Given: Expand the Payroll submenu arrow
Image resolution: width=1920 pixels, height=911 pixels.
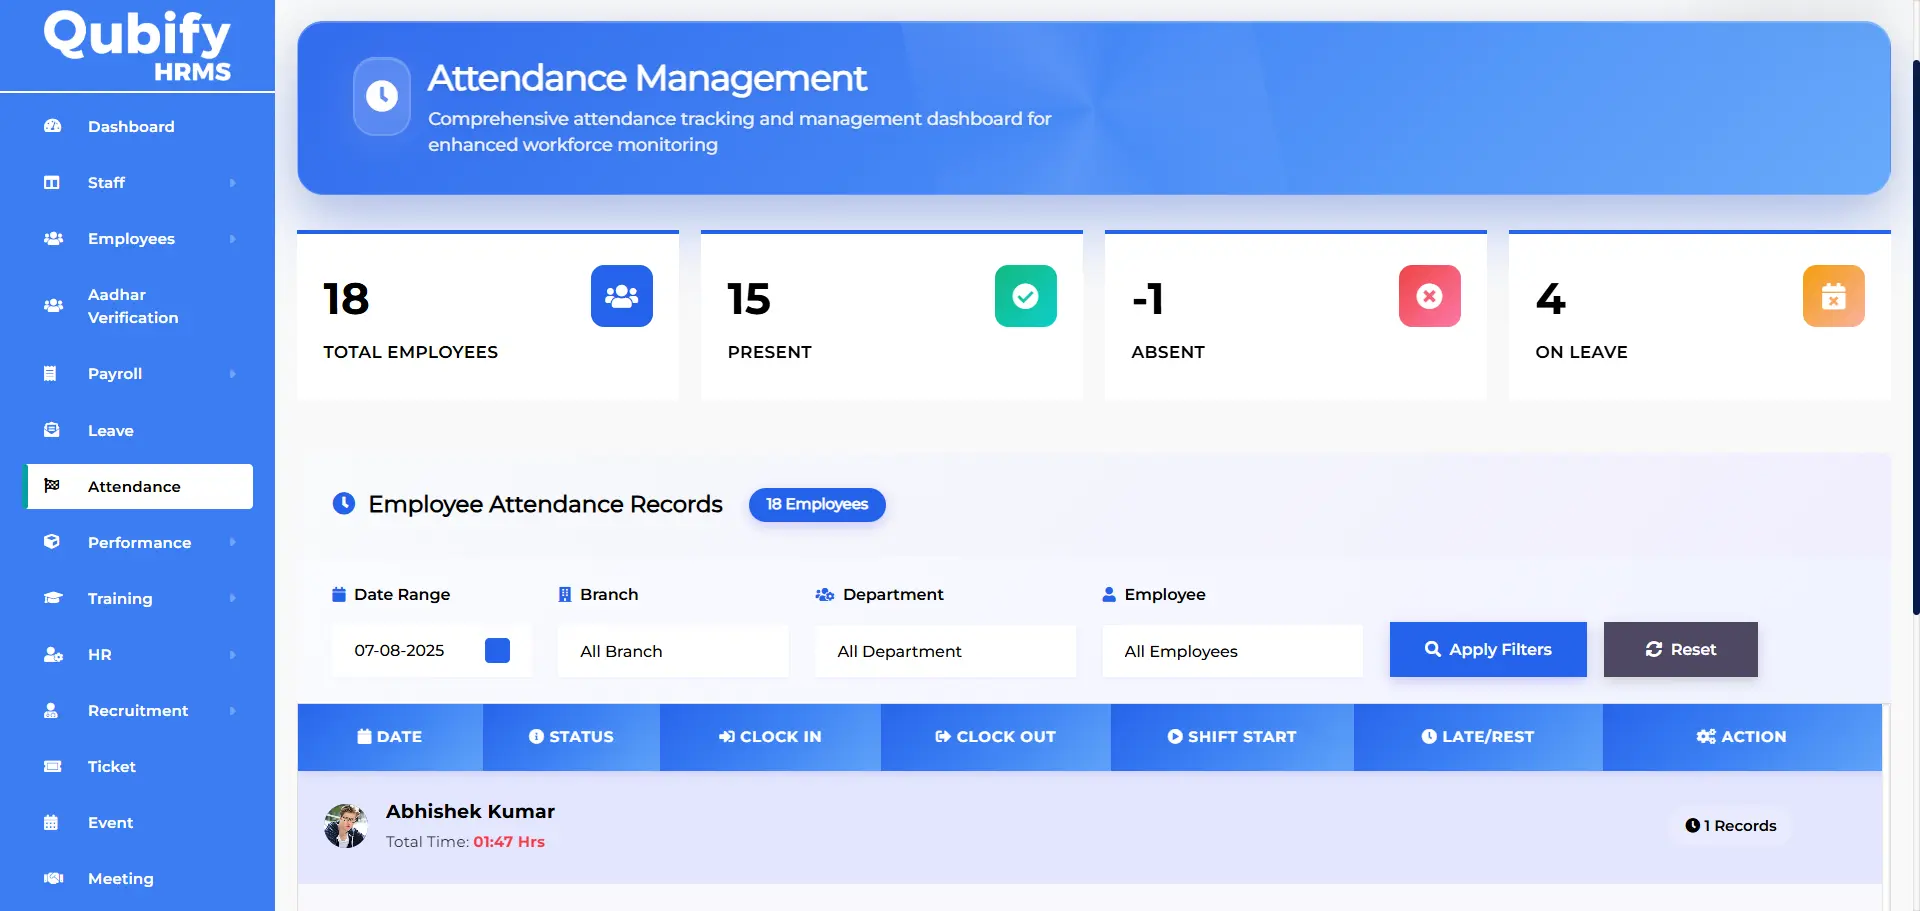Looking at the screenshot, I should pos(233,374).
